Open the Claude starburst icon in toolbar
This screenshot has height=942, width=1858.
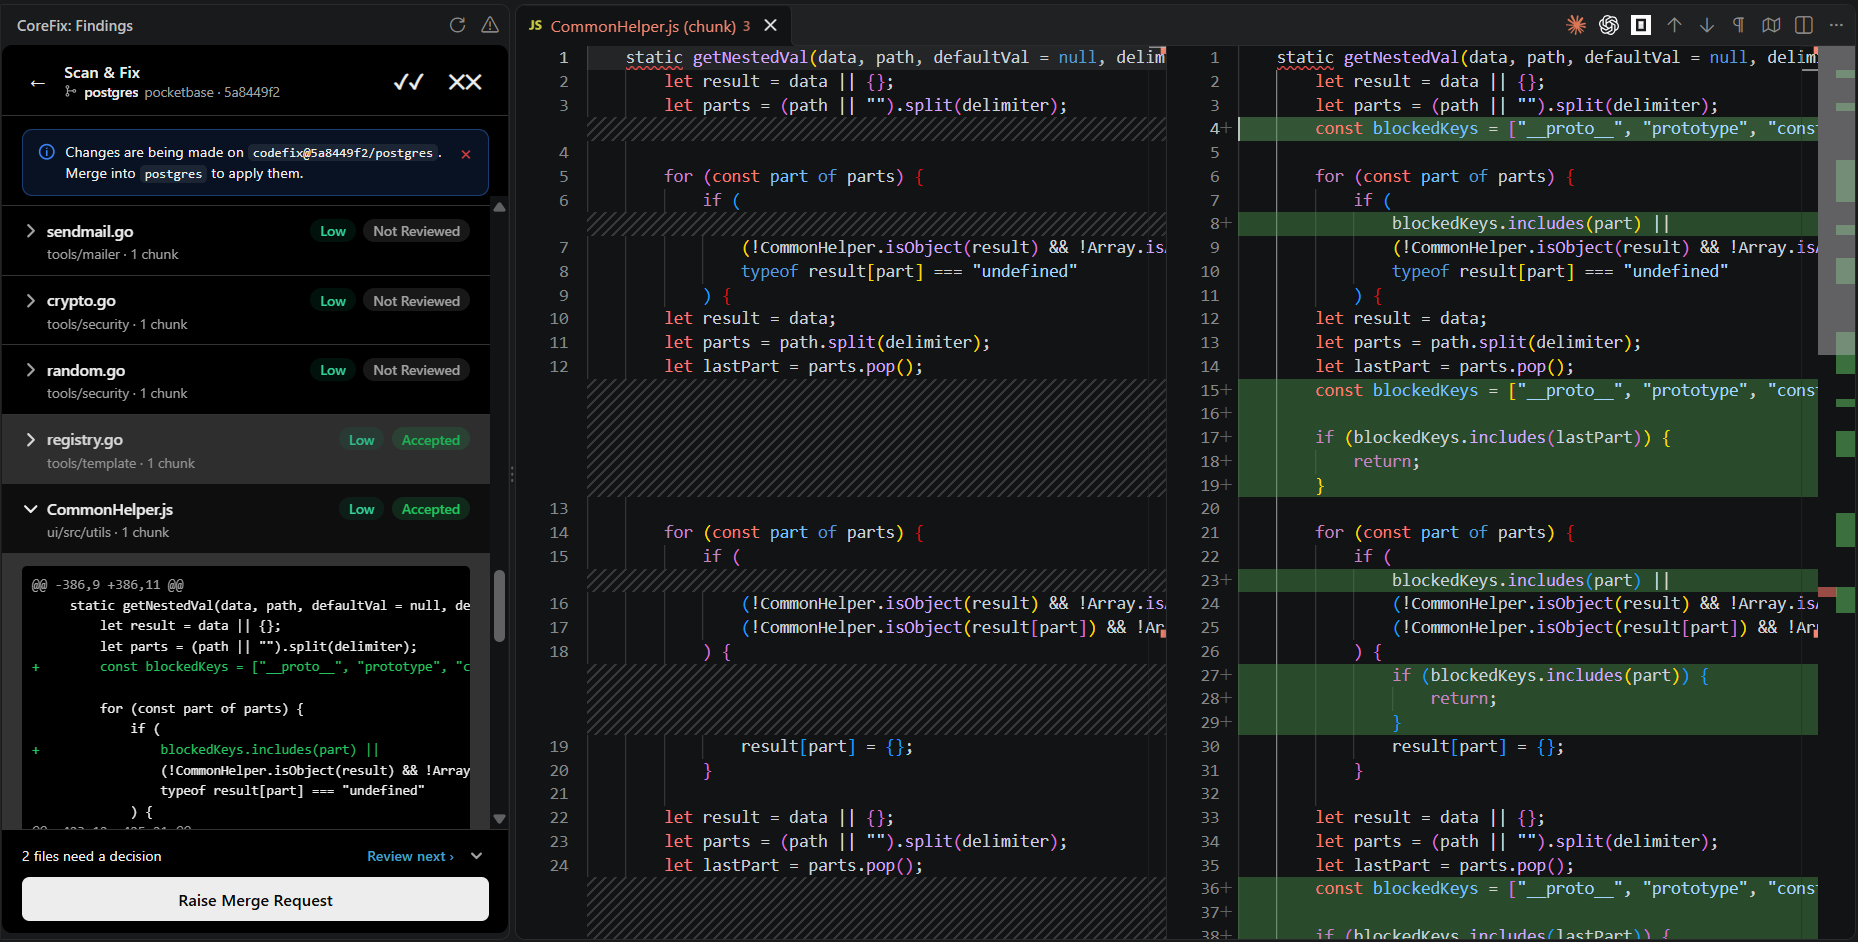coord(1576,25)
